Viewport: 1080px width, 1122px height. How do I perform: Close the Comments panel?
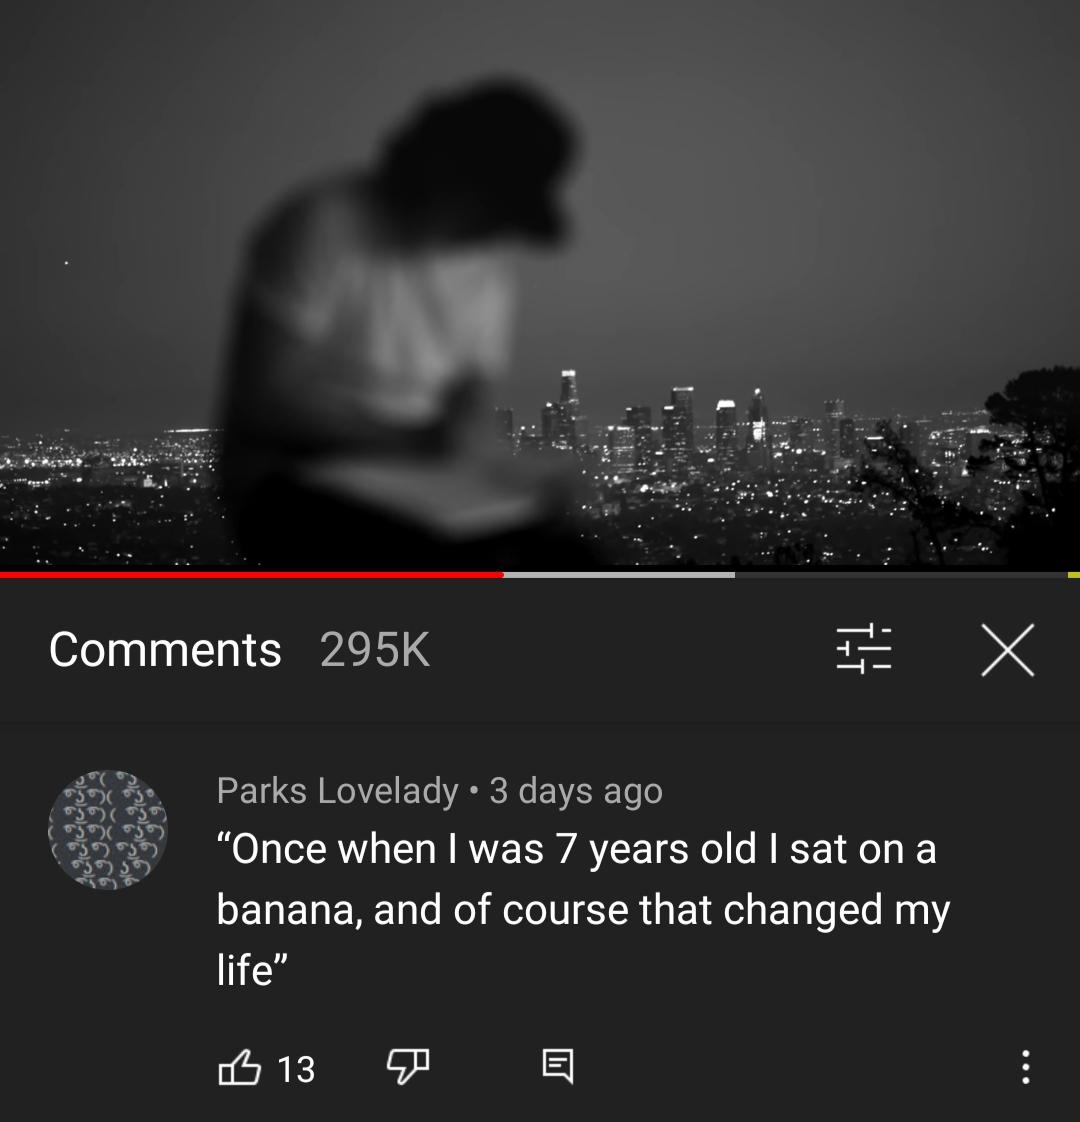click(x=1007, y=650)
